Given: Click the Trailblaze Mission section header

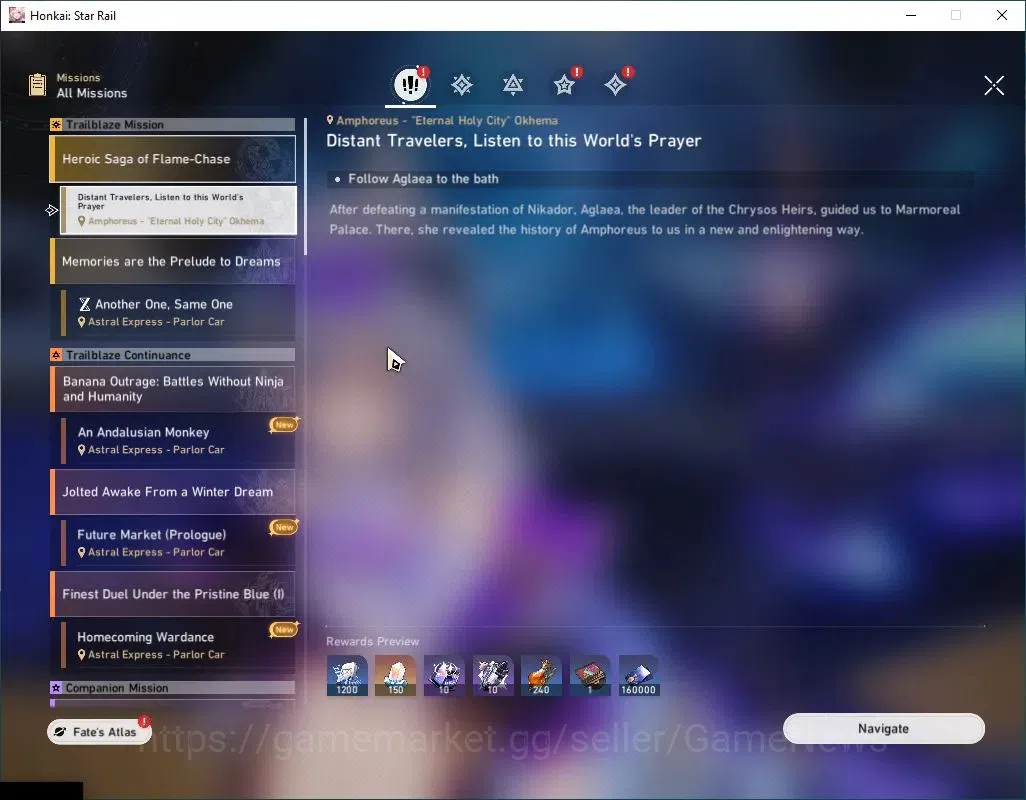Looking at the screenshot, I should click(x=173, y=124).
